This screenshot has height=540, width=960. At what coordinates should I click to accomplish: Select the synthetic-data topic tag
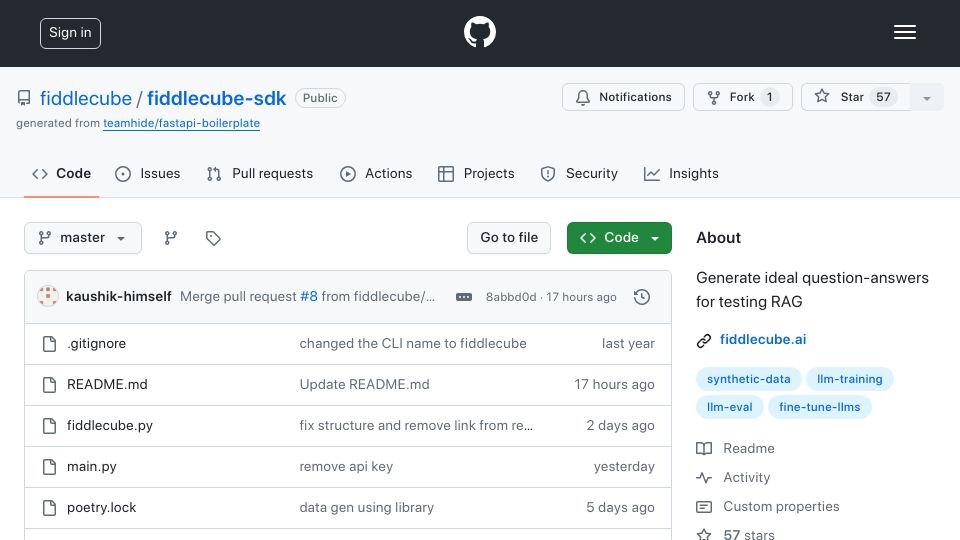click(x=748, y=379)
